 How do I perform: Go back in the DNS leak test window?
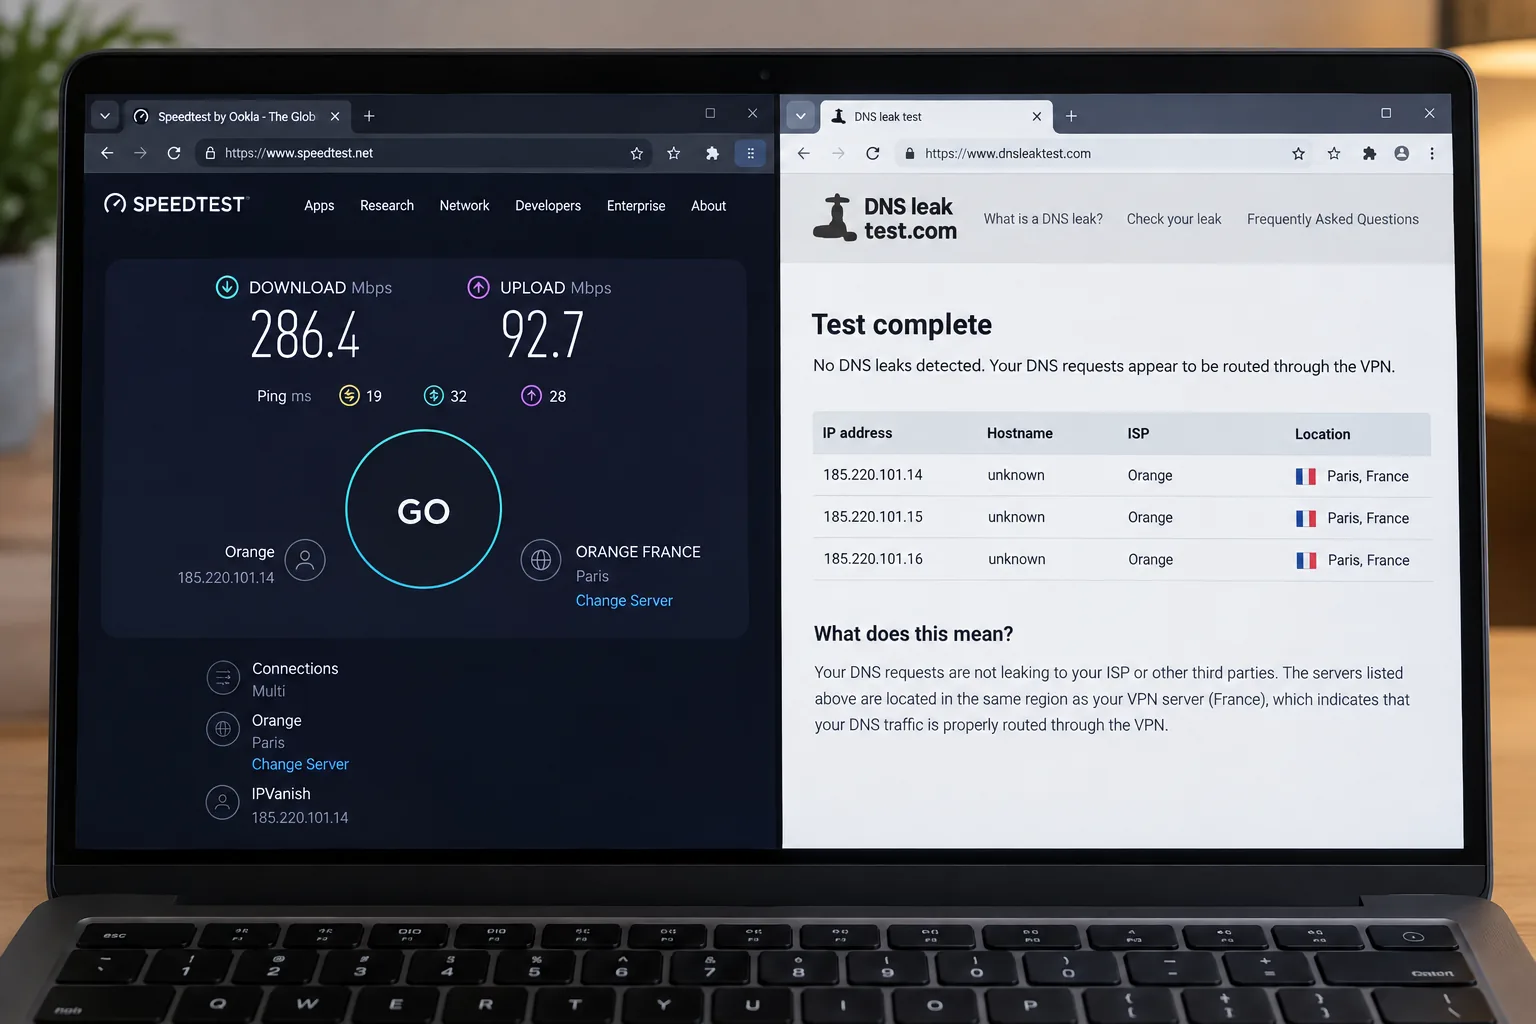point(804,153)
